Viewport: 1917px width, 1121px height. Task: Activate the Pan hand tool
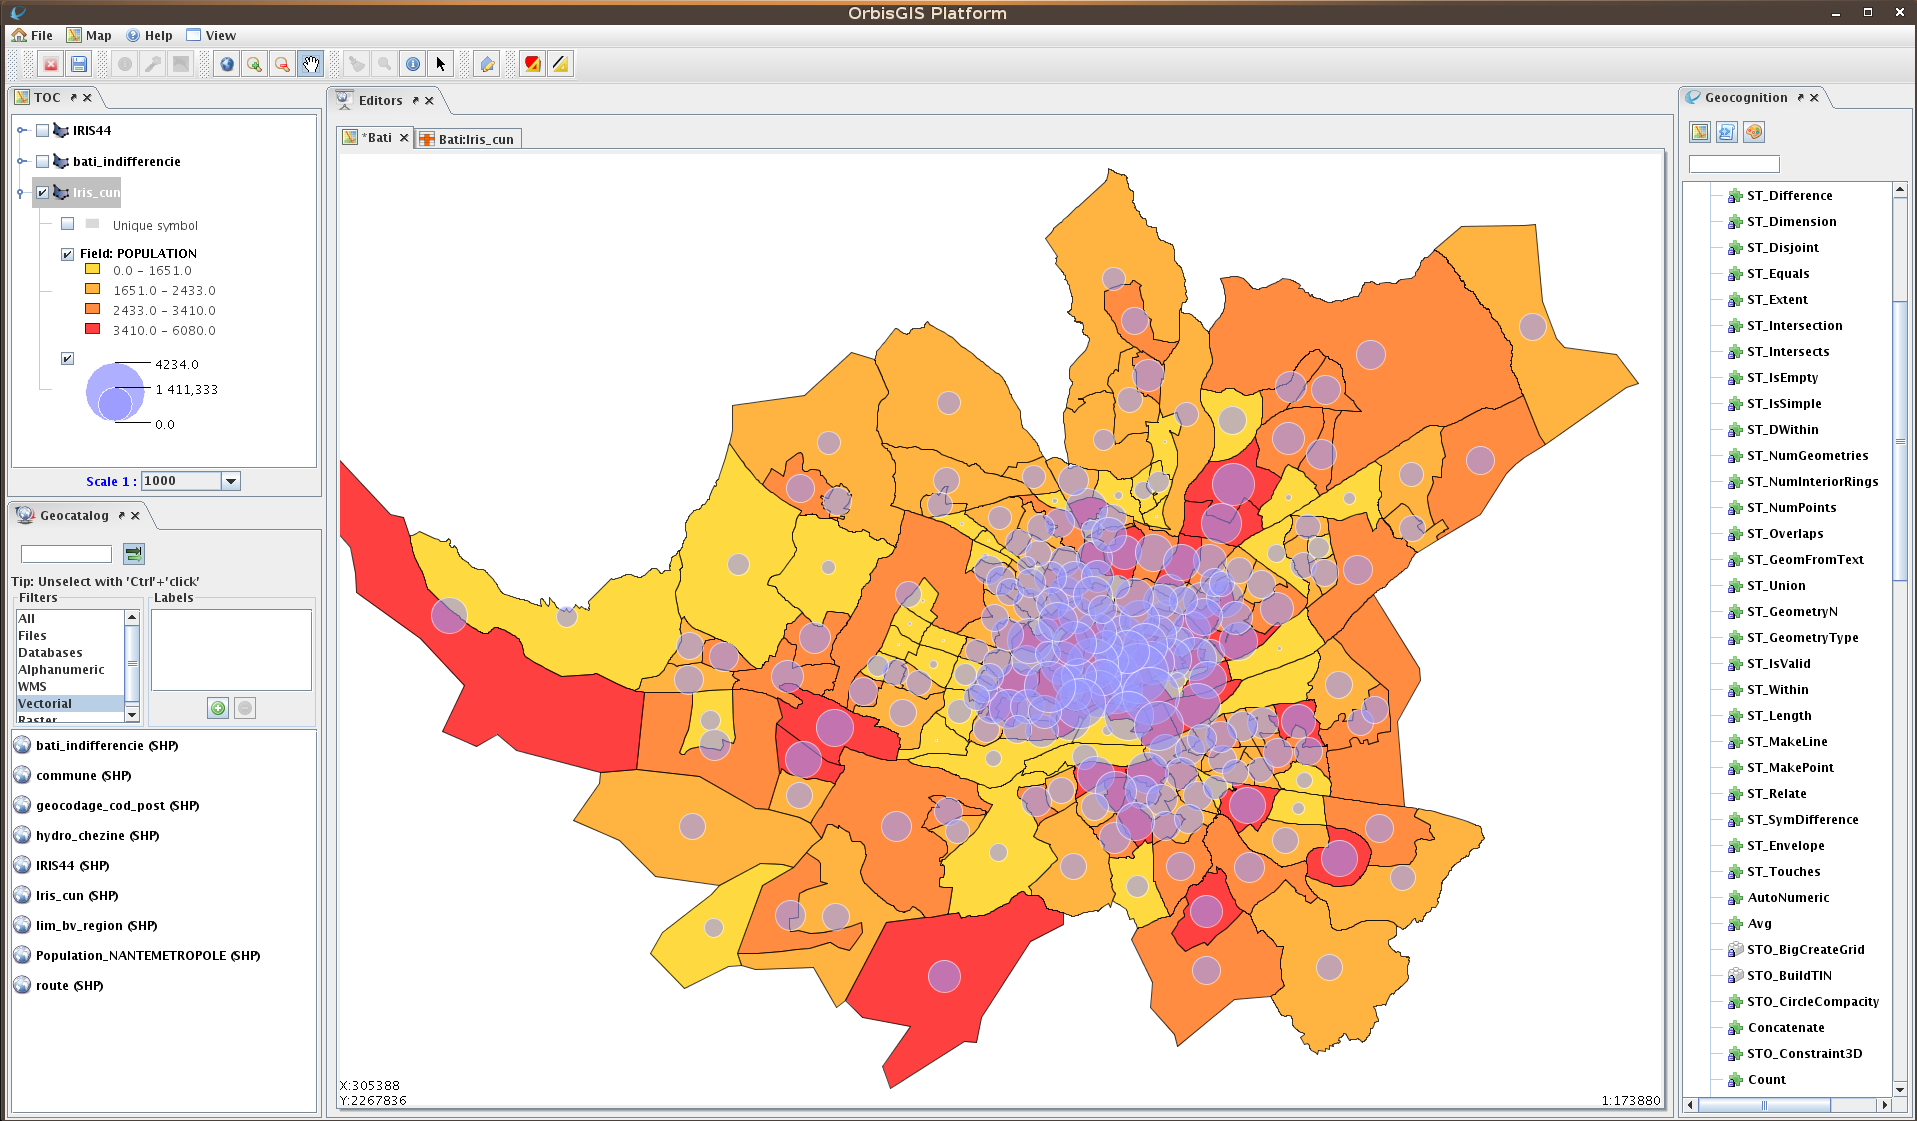[x=311, y=64]
